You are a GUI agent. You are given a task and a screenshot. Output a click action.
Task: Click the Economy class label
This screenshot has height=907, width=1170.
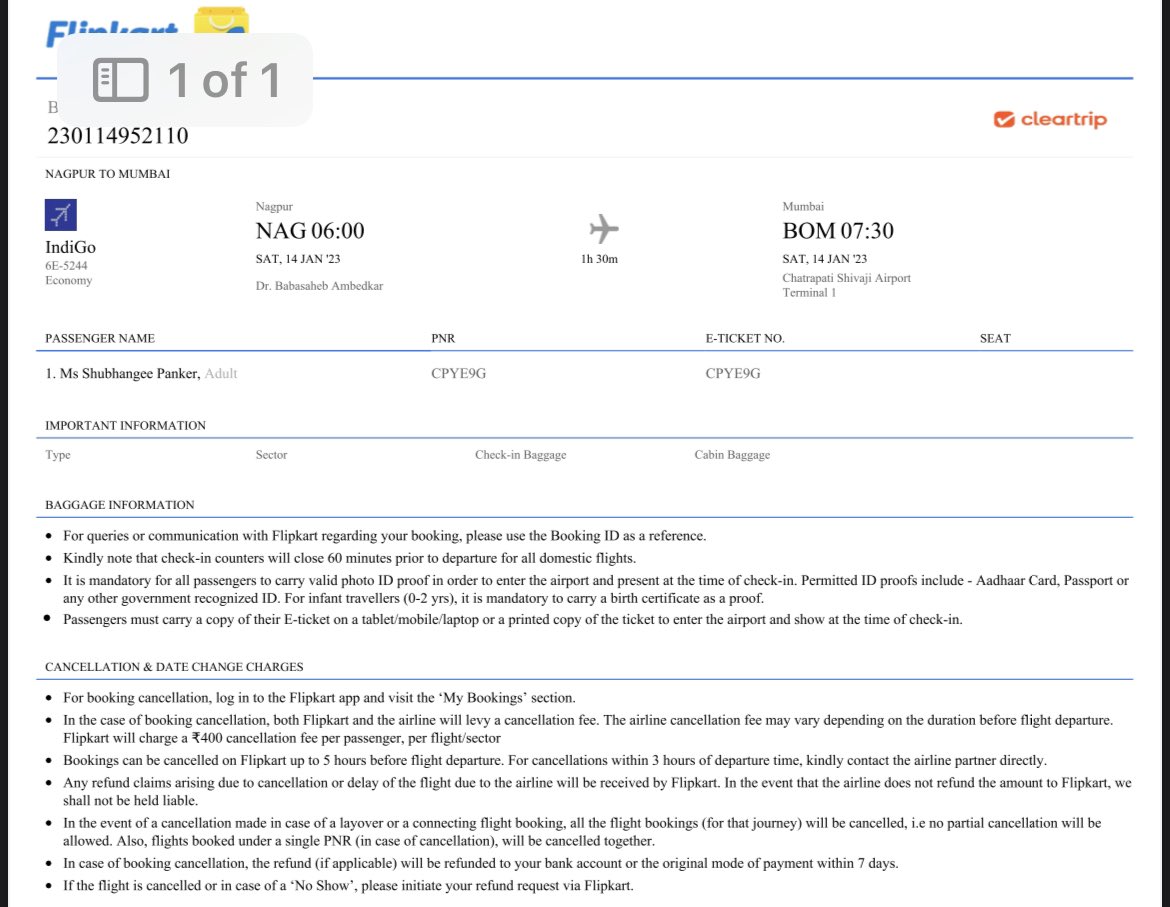coord(69,280)
